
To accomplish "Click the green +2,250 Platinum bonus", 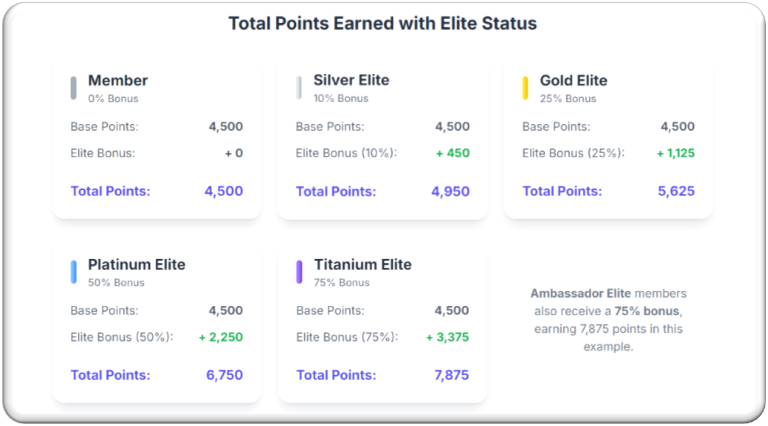I will [220, 337].
